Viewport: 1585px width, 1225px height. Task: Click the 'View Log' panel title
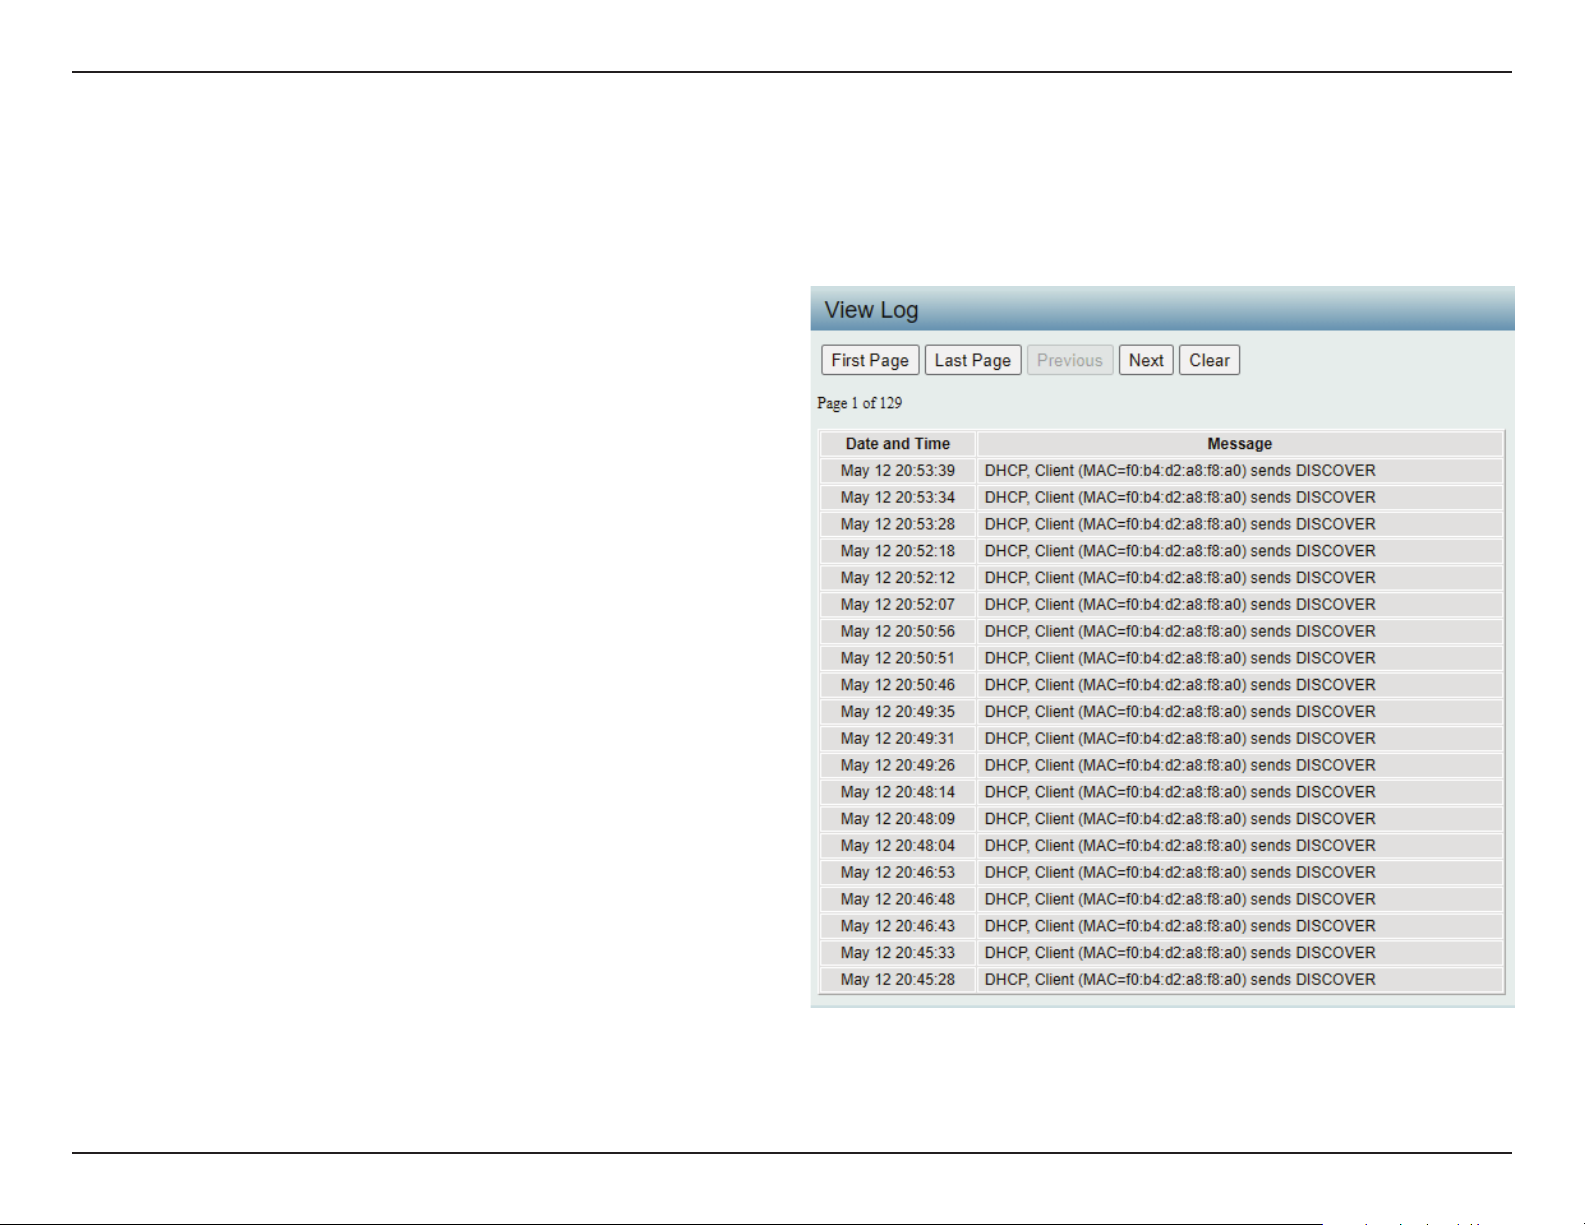(x=871, y=310)
